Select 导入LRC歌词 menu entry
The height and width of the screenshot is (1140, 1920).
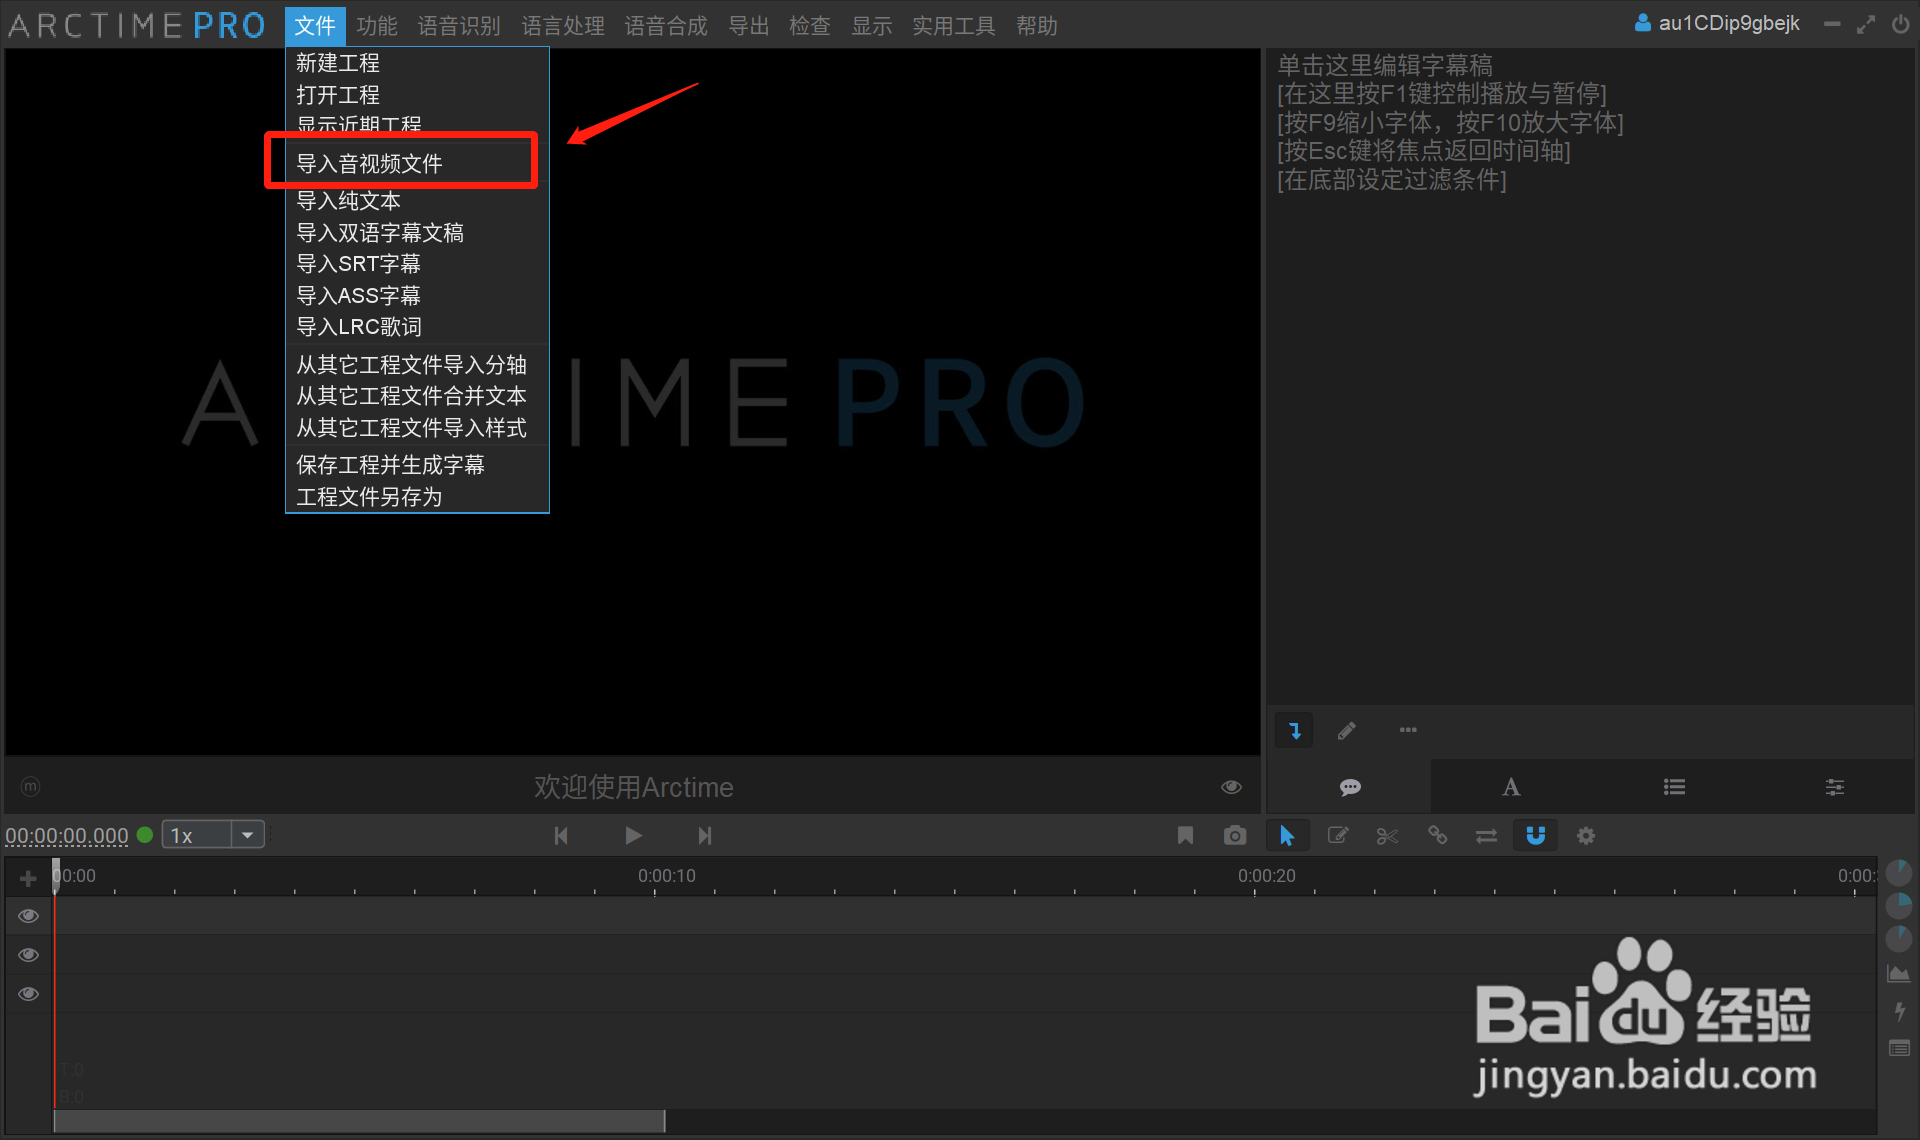(417, 327)
